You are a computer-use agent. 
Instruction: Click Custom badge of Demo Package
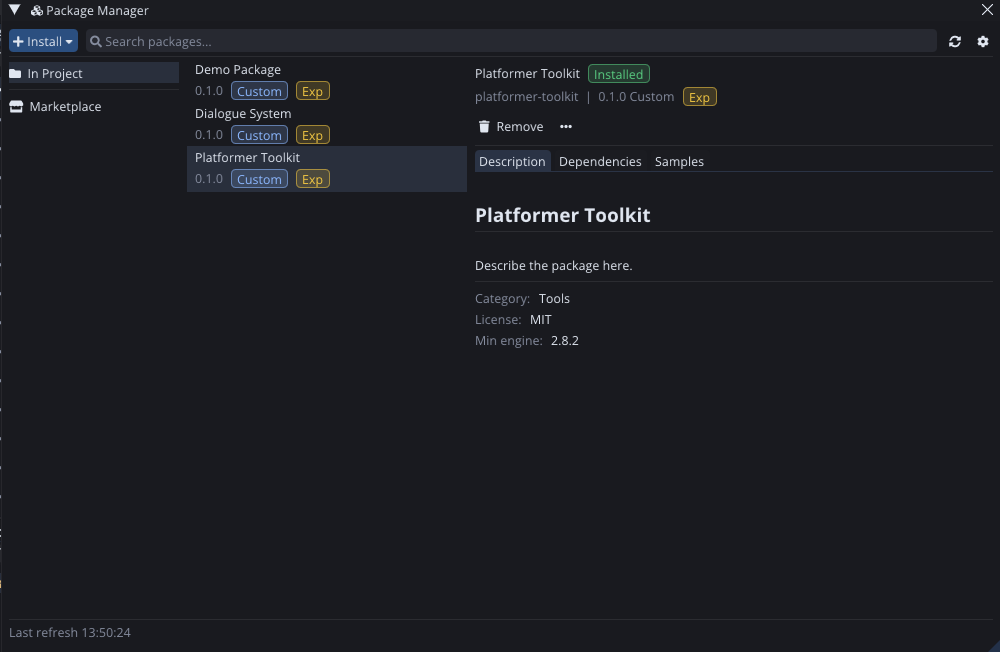point(259,91)
